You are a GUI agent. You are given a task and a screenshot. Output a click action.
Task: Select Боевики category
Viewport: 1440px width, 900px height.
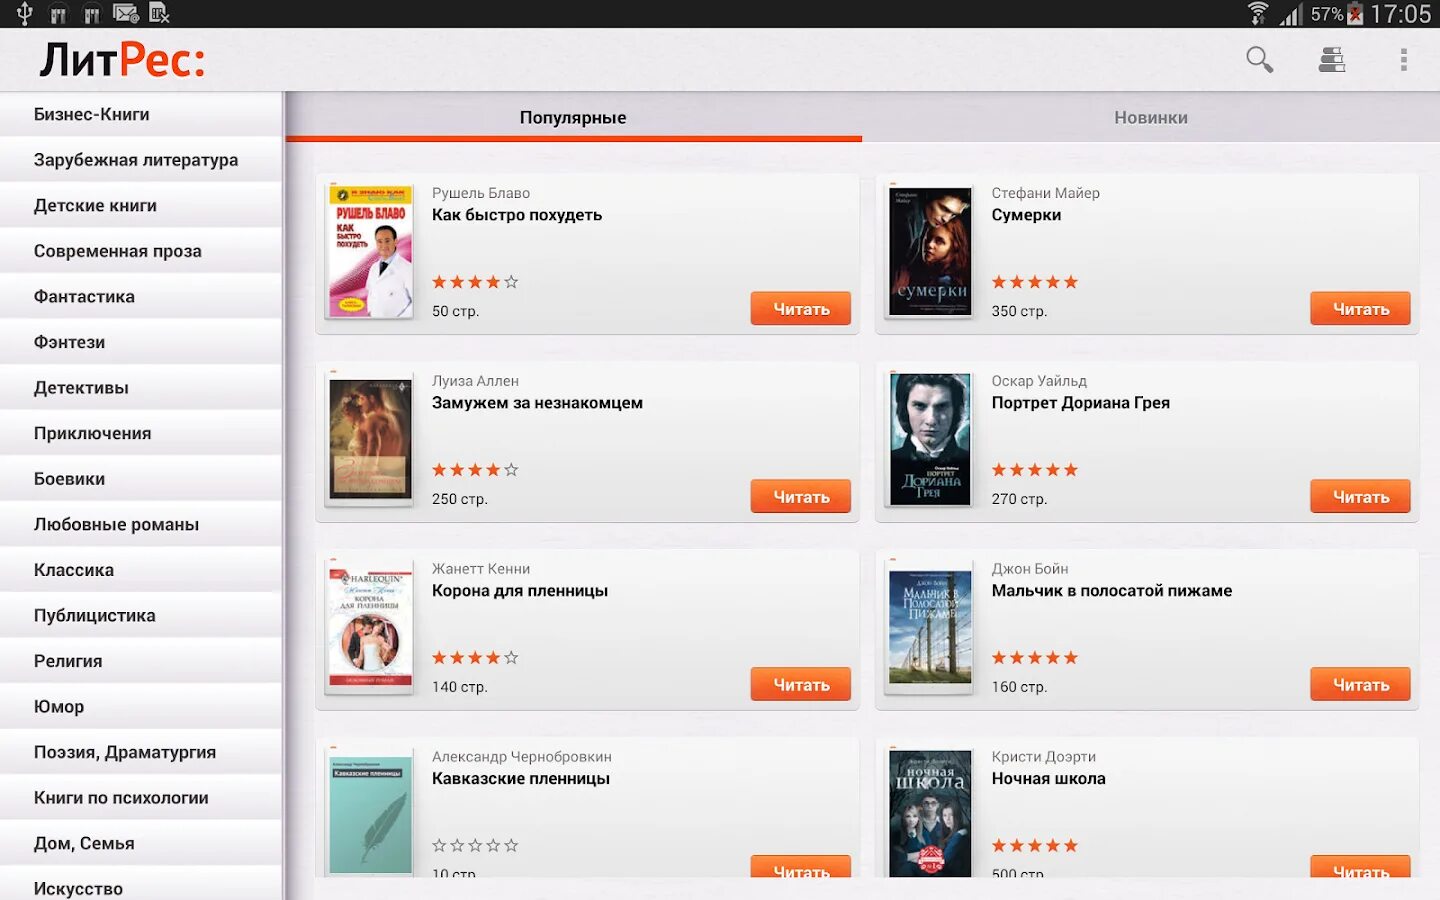point(141,478)
